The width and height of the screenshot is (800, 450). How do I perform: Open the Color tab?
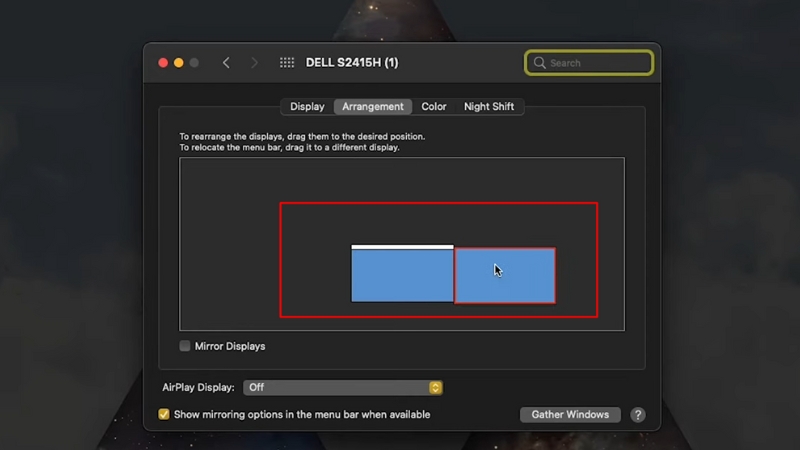pyautogui.click(x=434, y=107)
